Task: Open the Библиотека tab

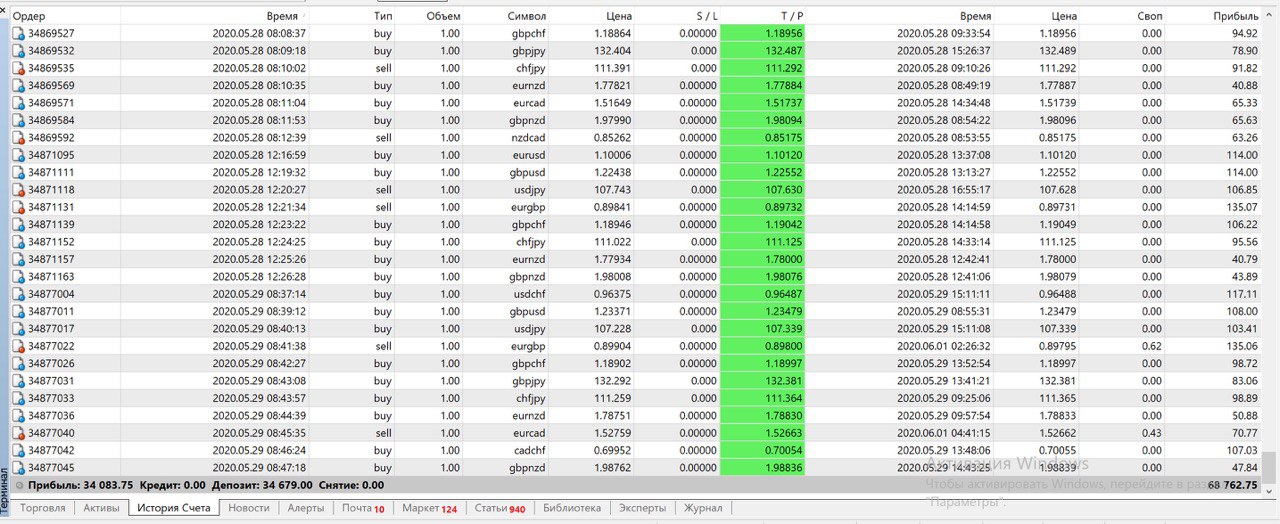Action: (572, 508)
